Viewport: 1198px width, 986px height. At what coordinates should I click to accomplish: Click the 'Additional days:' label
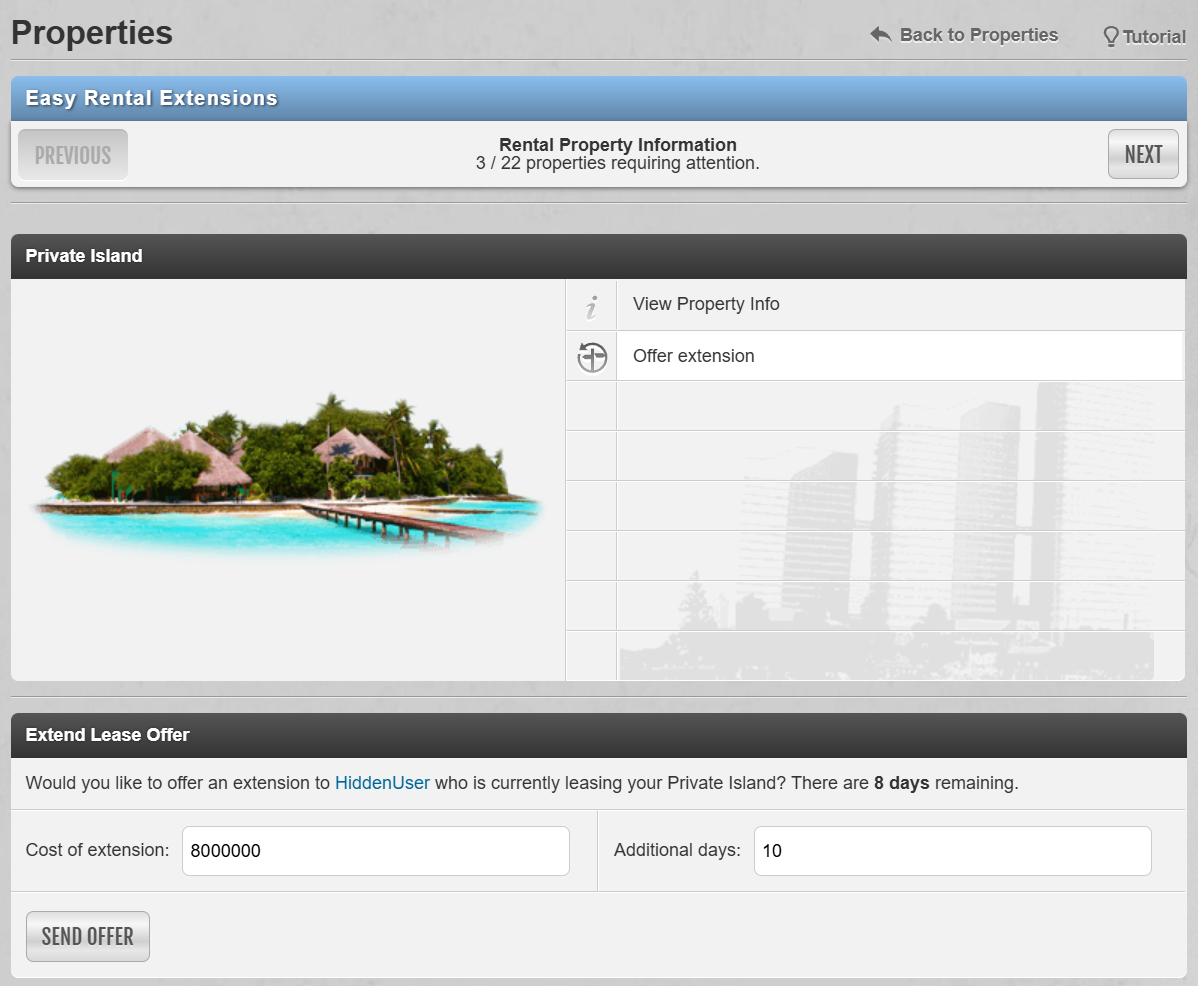[677, 850]
